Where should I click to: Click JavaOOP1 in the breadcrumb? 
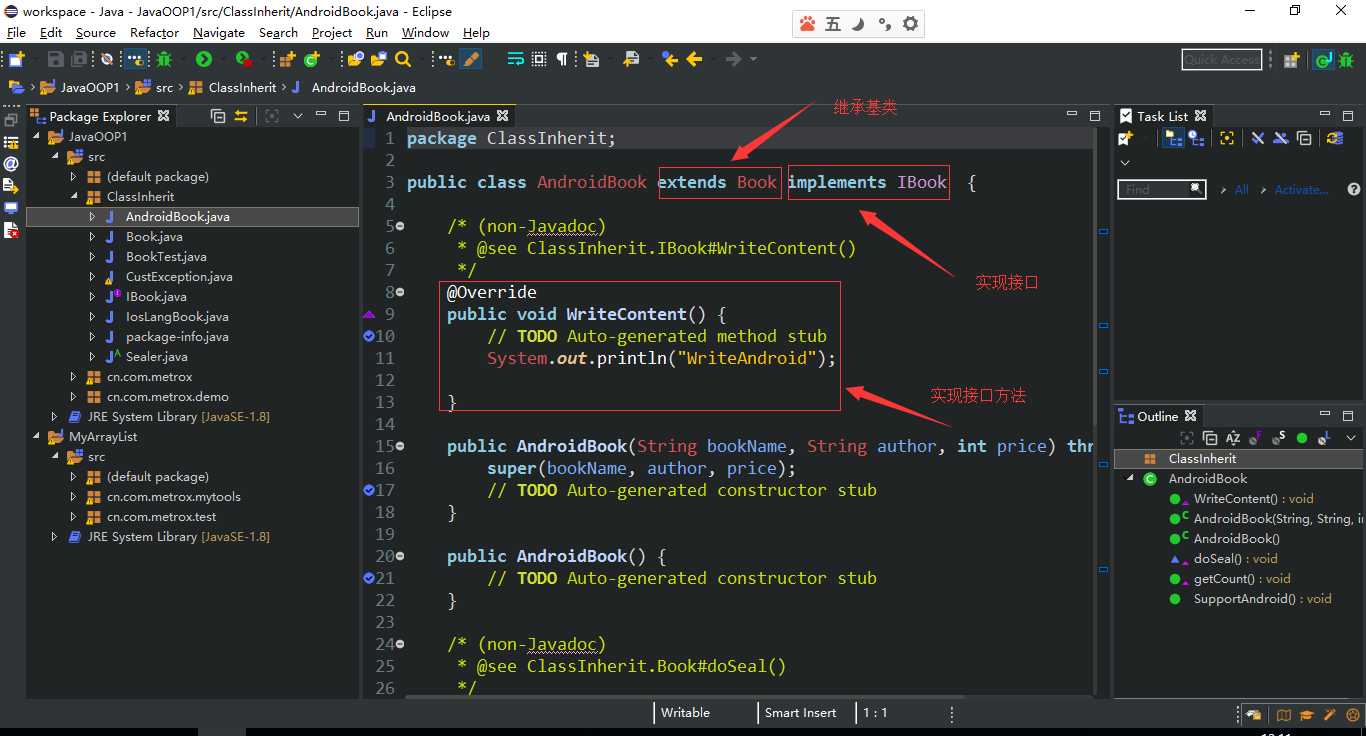[89, 88]
